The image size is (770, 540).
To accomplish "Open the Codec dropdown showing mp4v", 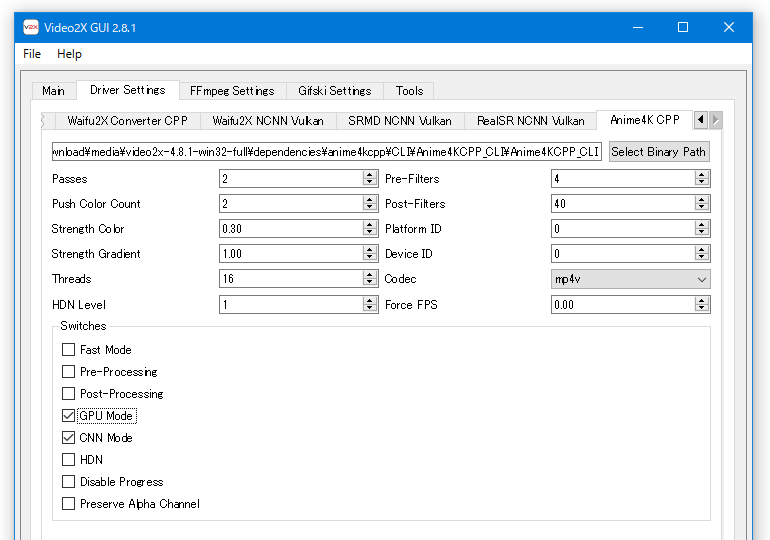I will pyautogui.click(x=631, y=279).
